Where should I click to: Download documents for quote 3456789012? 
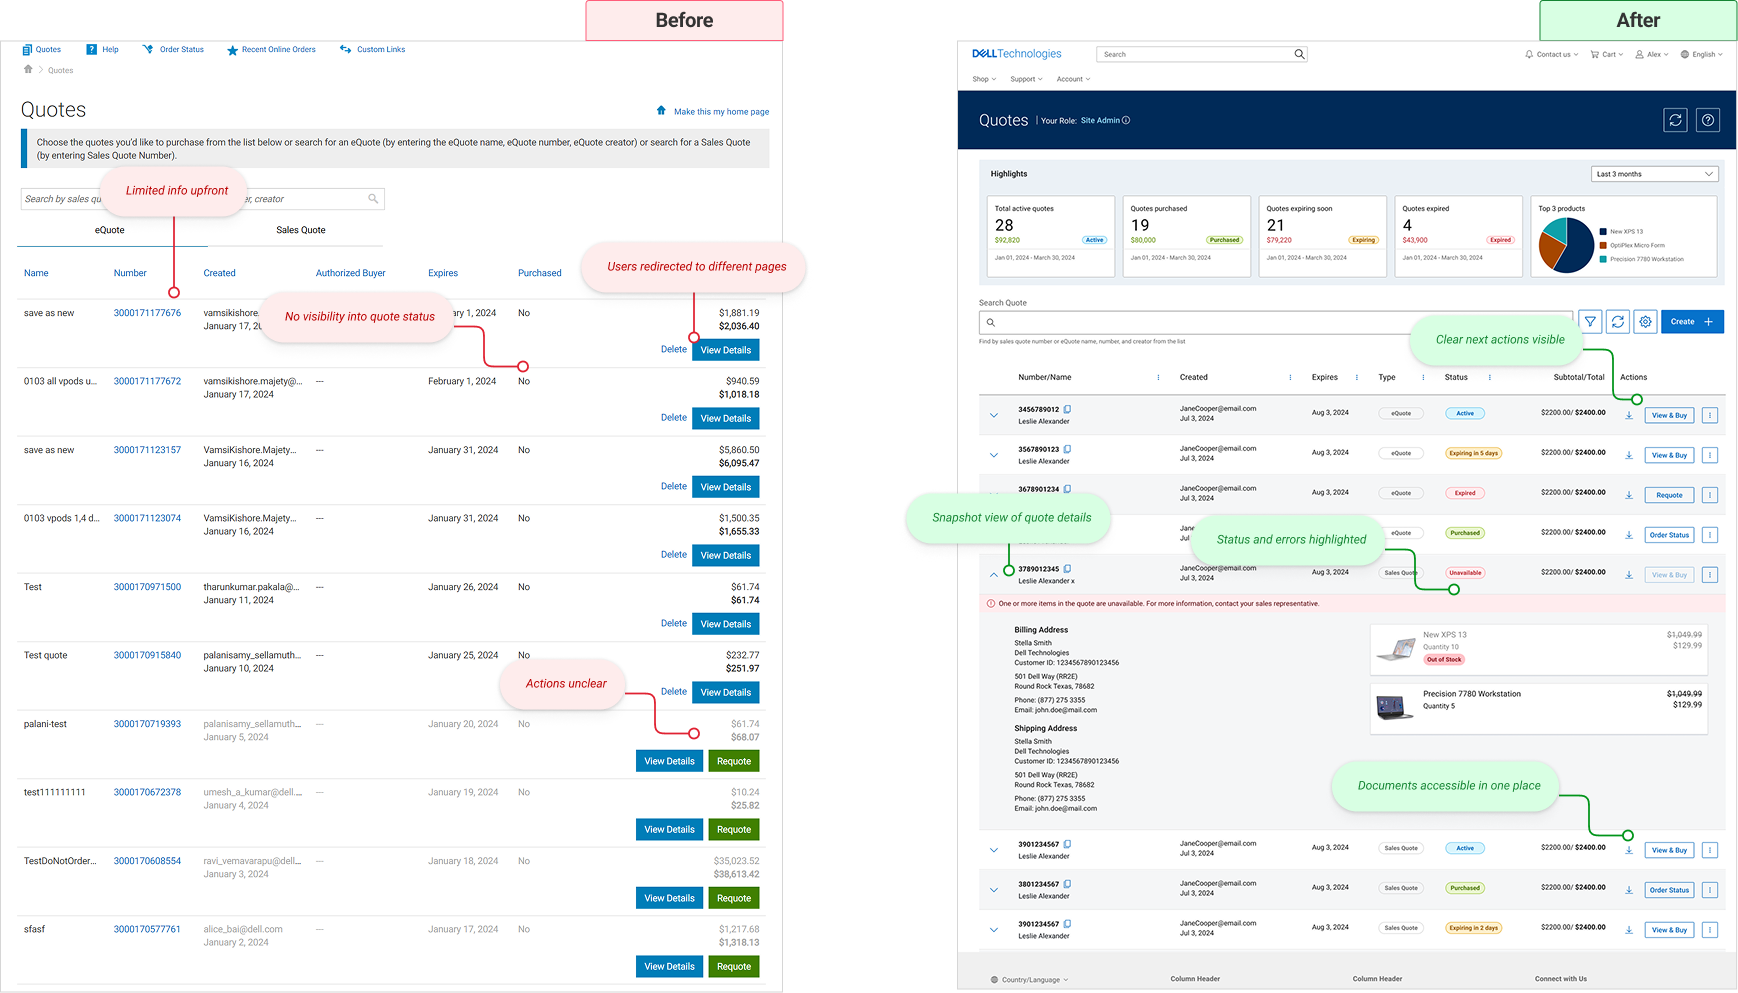click(1629, 415)
